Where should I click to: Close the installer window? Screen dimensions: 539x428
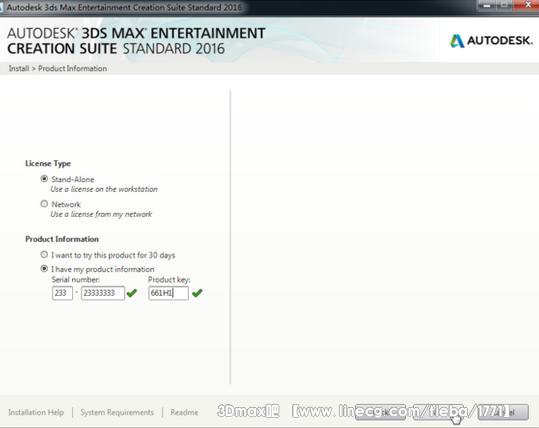pyautogui.click(x=526, y=5)
